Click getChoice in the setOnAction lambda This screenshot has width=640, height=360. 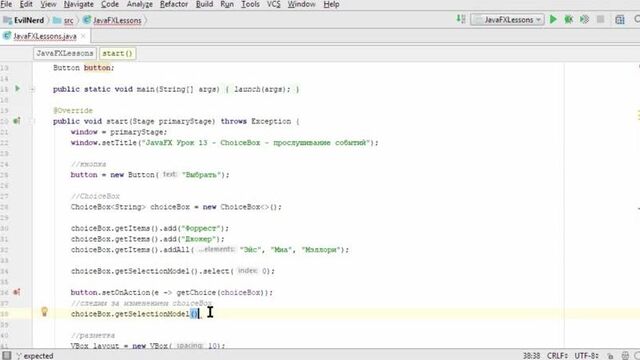196,293
